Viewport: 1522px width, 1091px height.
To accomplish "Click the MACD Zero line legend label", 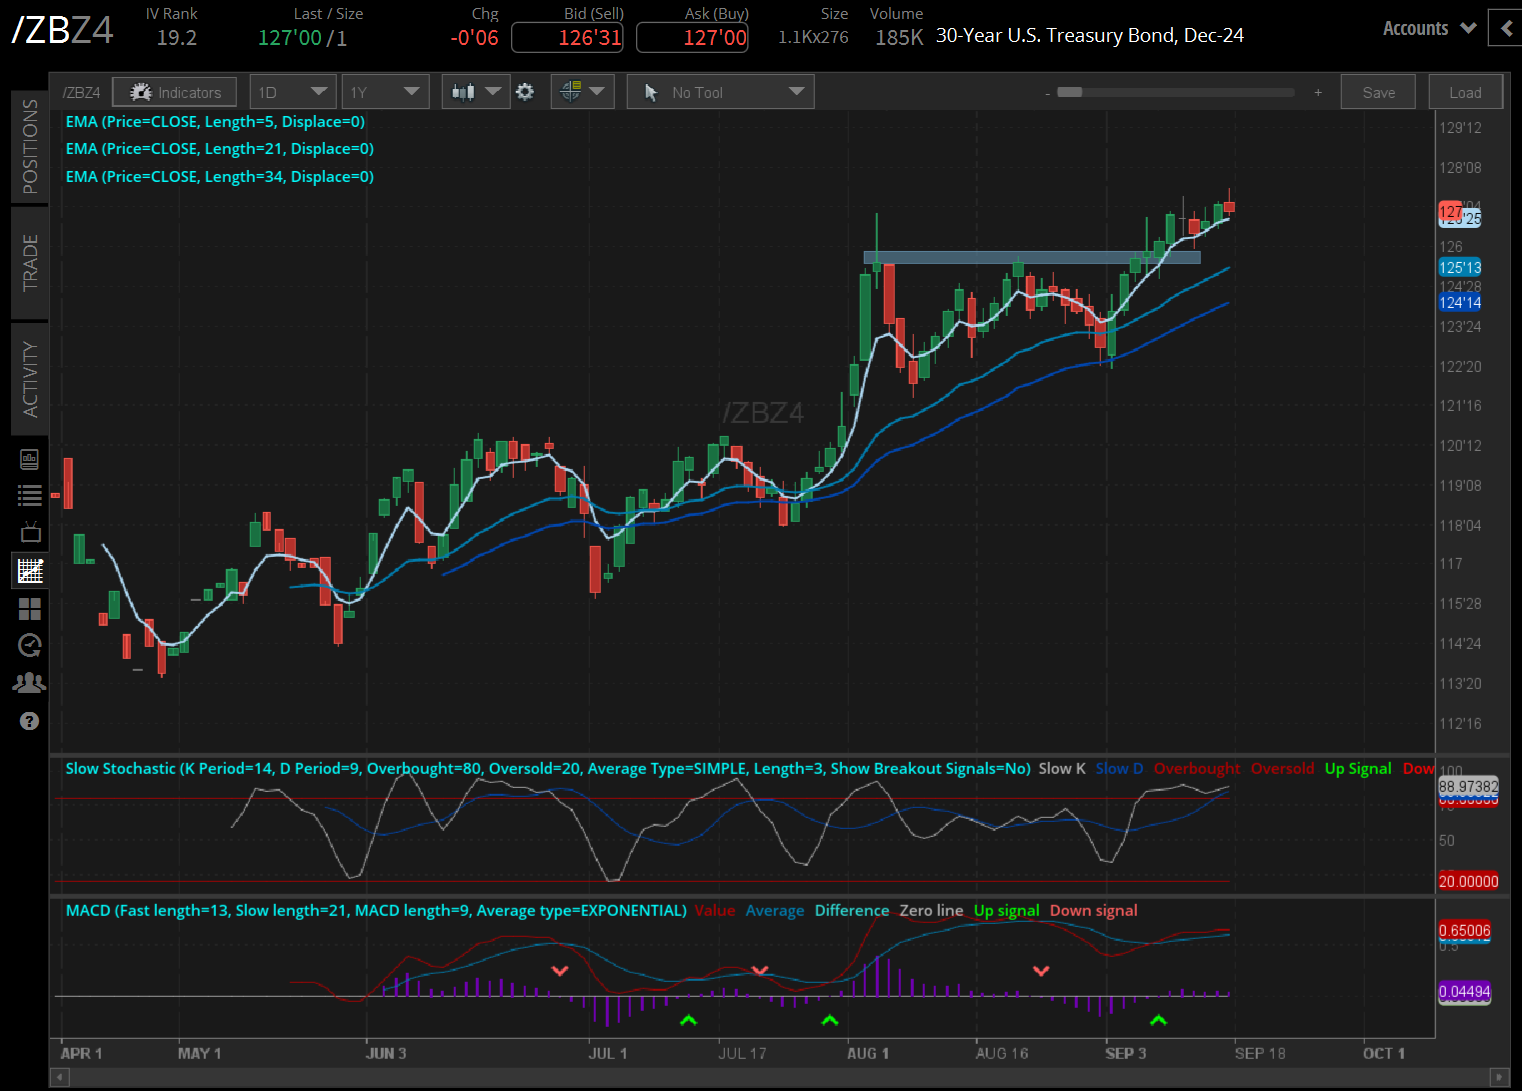I will [931, 911].
